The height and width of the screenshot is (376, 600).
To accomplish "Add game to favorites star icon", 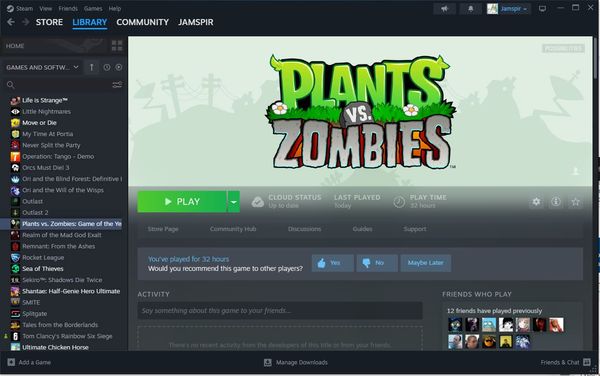I will (x=575, y=202).
